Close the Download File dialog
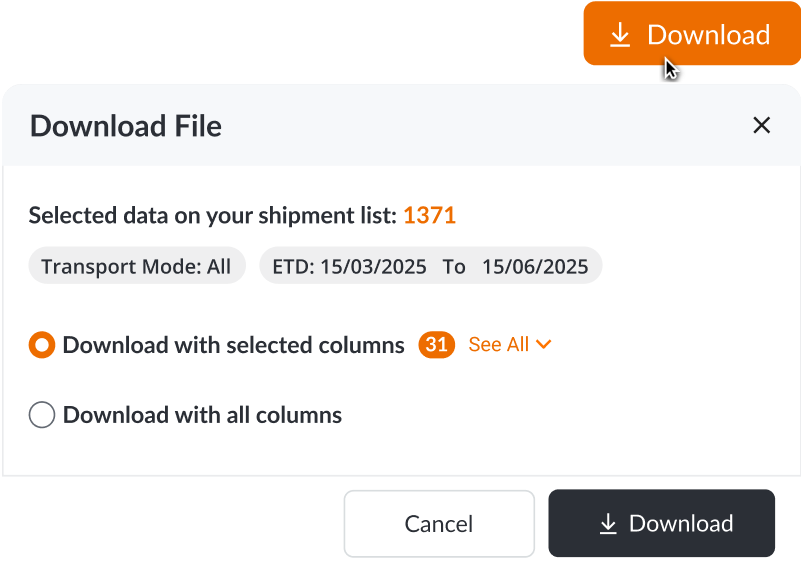The width and height of the screenshot is (801, 571). pyautogui.click(x=762, y=125)
